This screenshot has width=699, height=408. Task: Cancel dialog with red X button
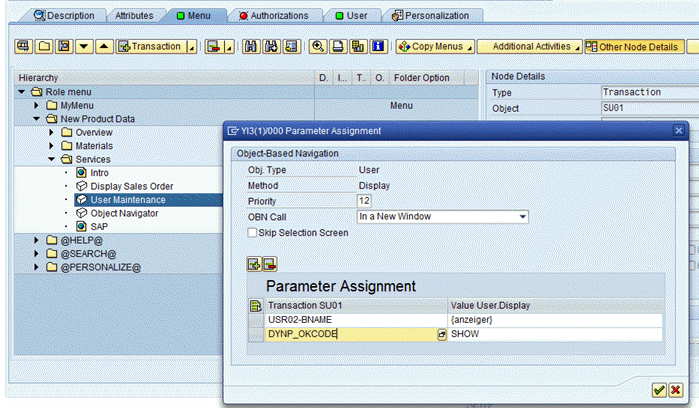[675, 390]
